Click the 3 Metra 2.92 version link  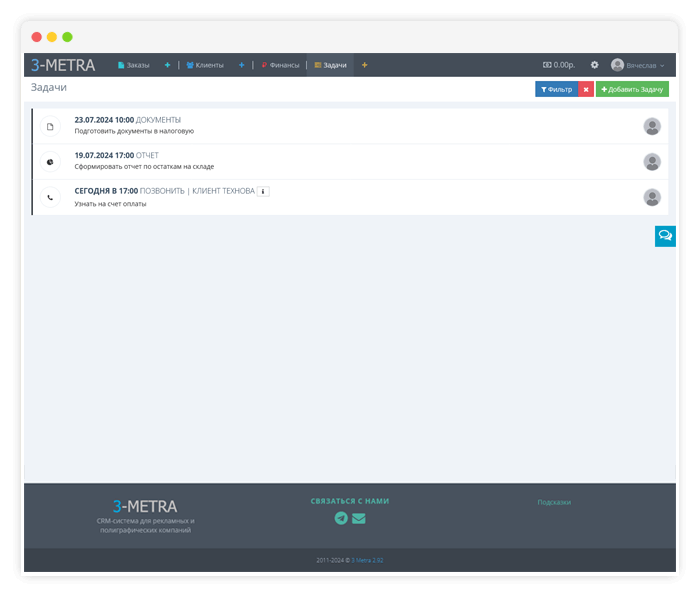point(367,560)
